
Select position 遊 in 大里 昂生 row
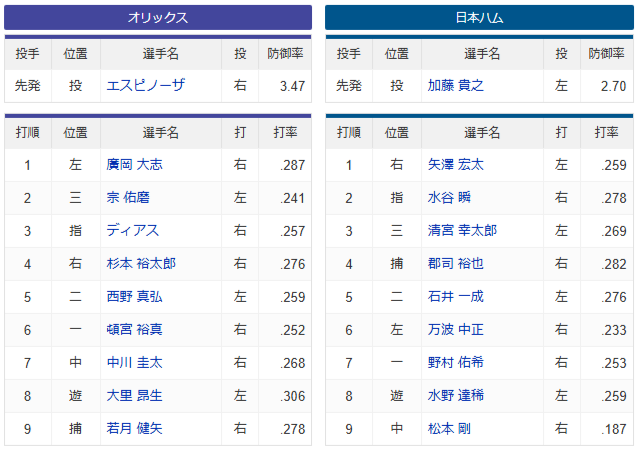coord(75,396)
